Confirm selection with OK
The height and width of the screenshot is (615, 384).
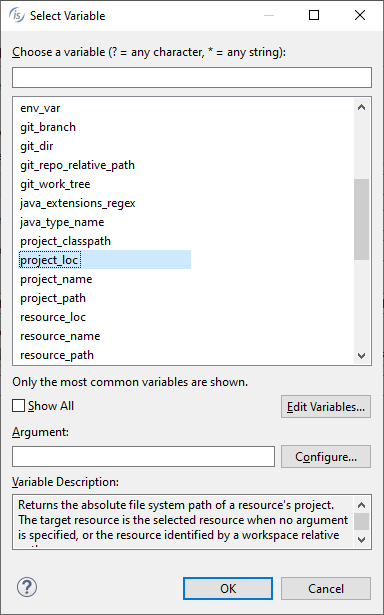[x=228, y=588]
